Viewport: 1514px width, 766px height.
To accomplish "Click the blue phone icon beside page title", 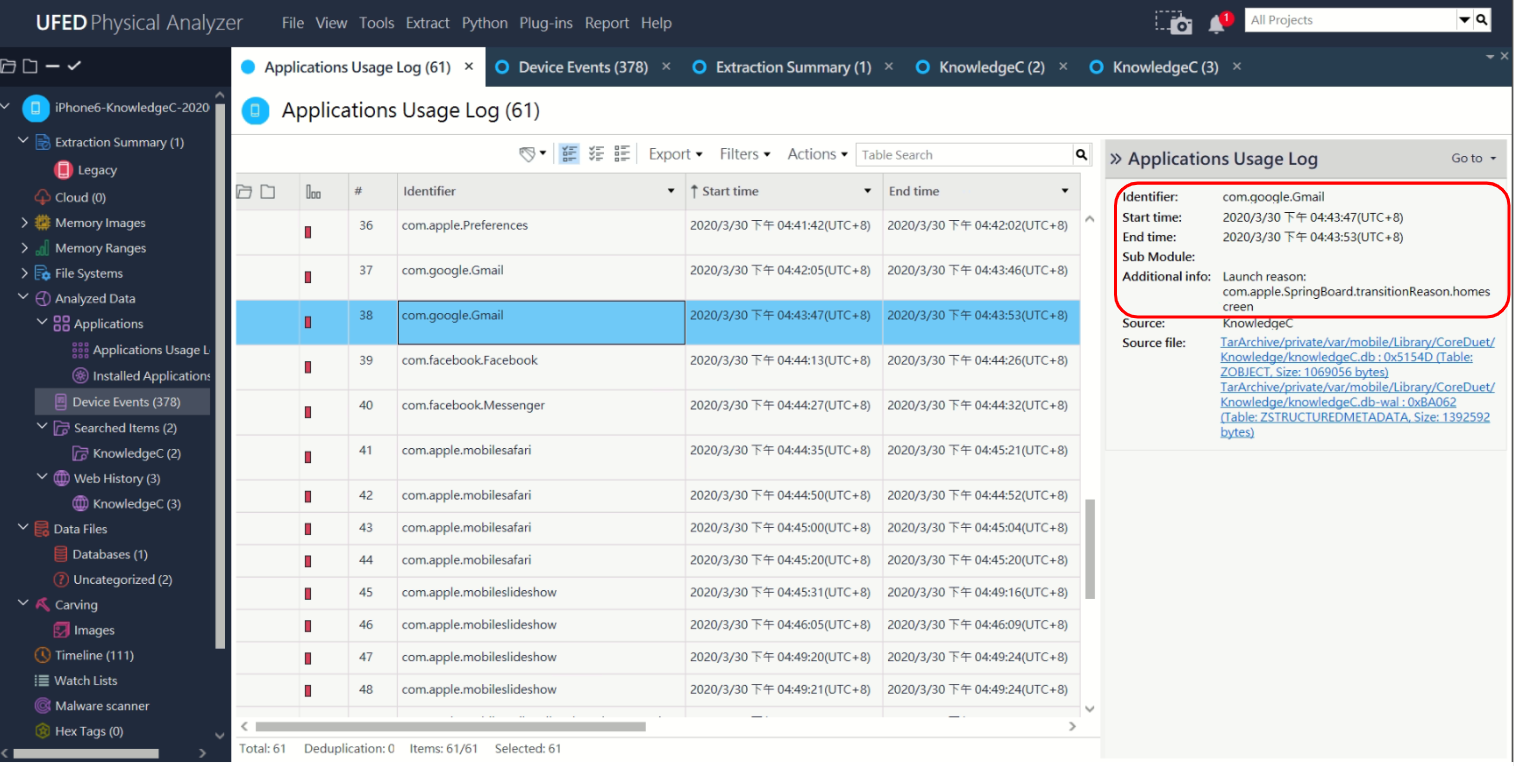I will coord(256,110).
